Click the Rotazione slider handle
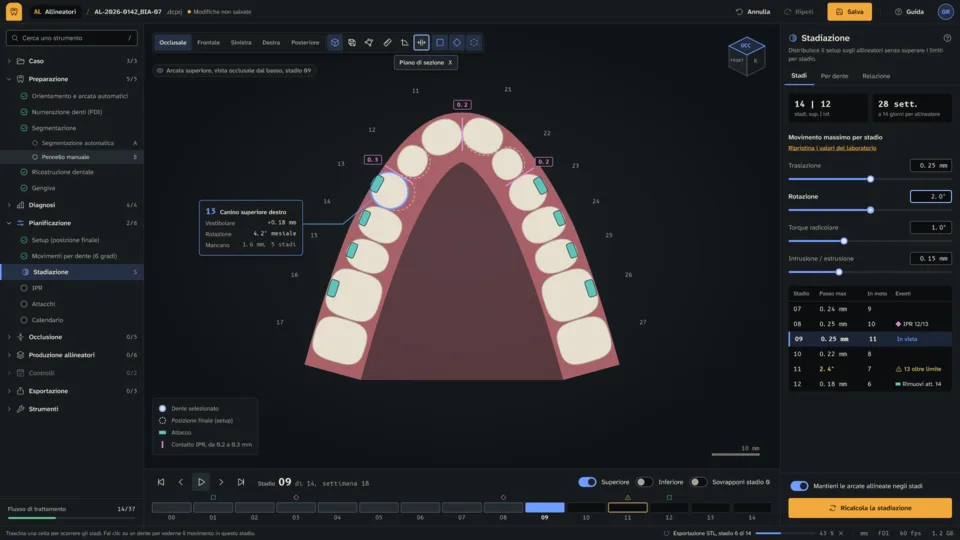 pyautogui.click(x=870, y=210)
